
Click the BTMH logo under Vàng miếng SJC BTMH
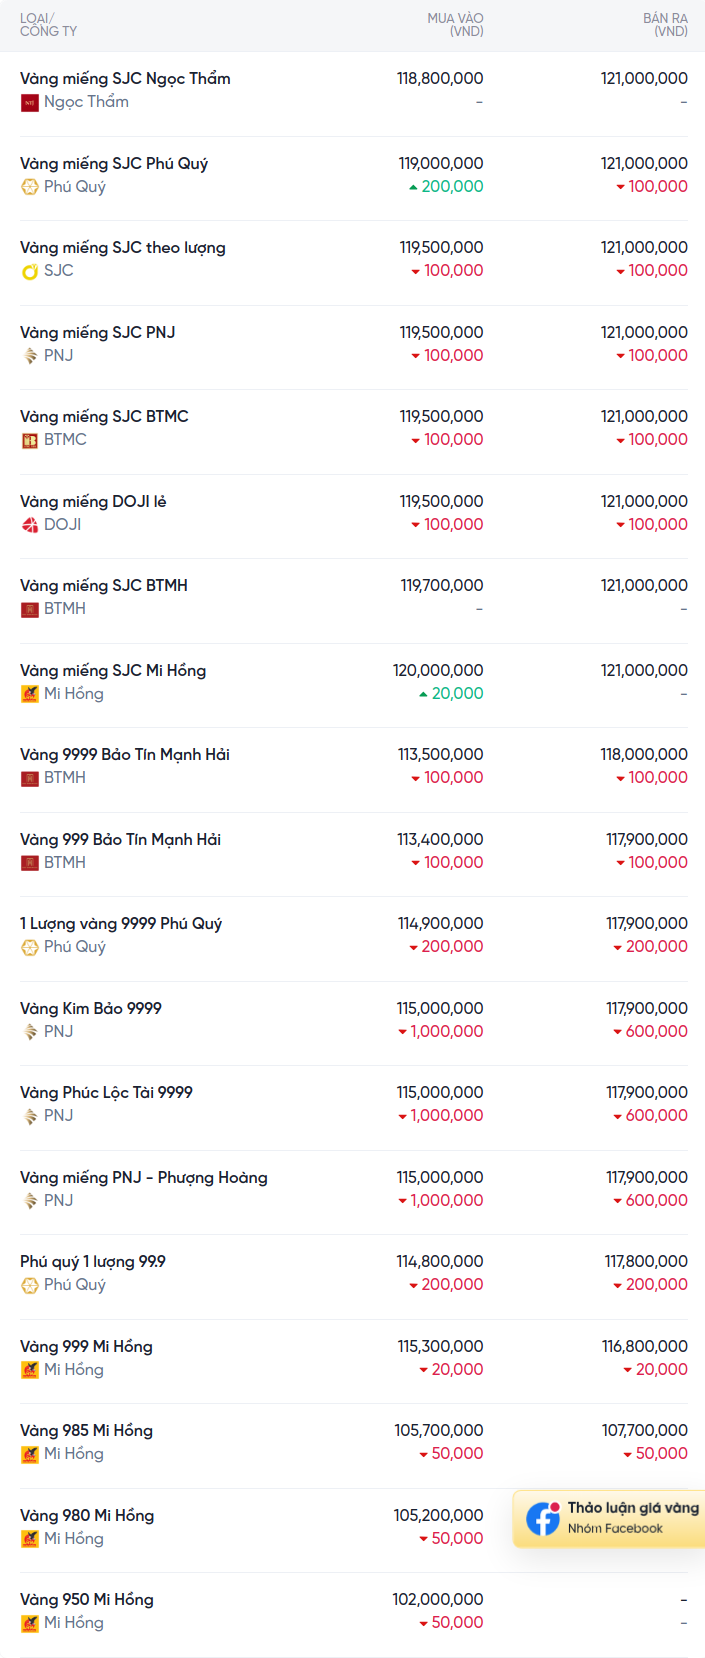[30, 609]
